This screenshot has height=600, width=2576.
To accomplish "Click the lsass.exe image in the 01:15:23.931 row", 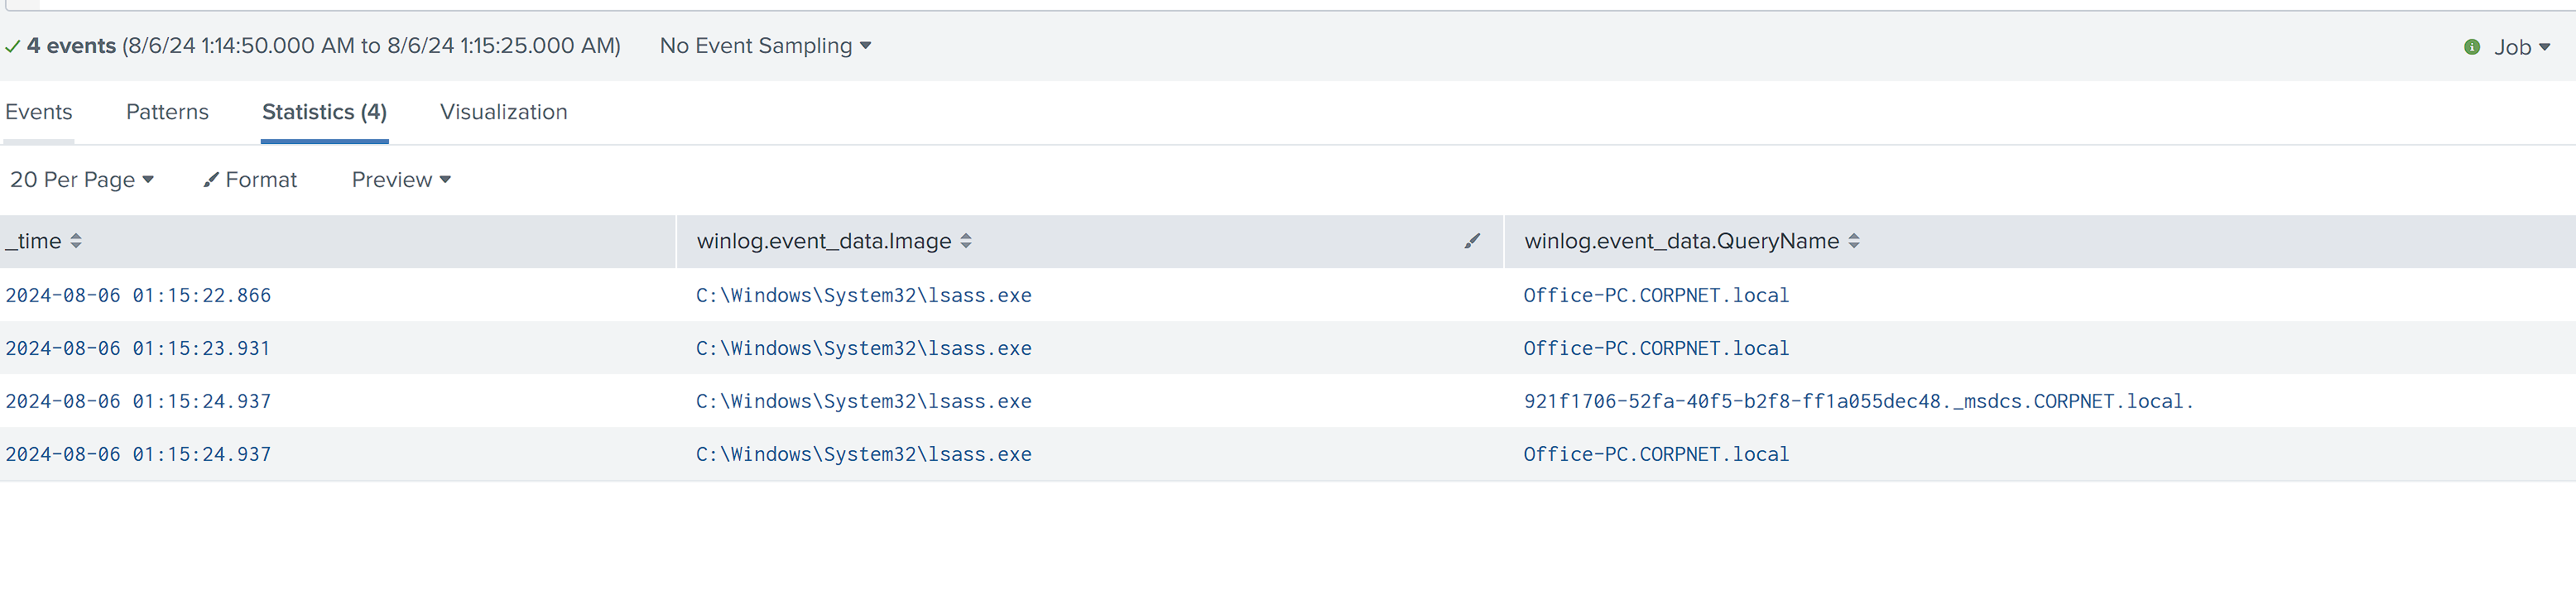I will (864, 349).
